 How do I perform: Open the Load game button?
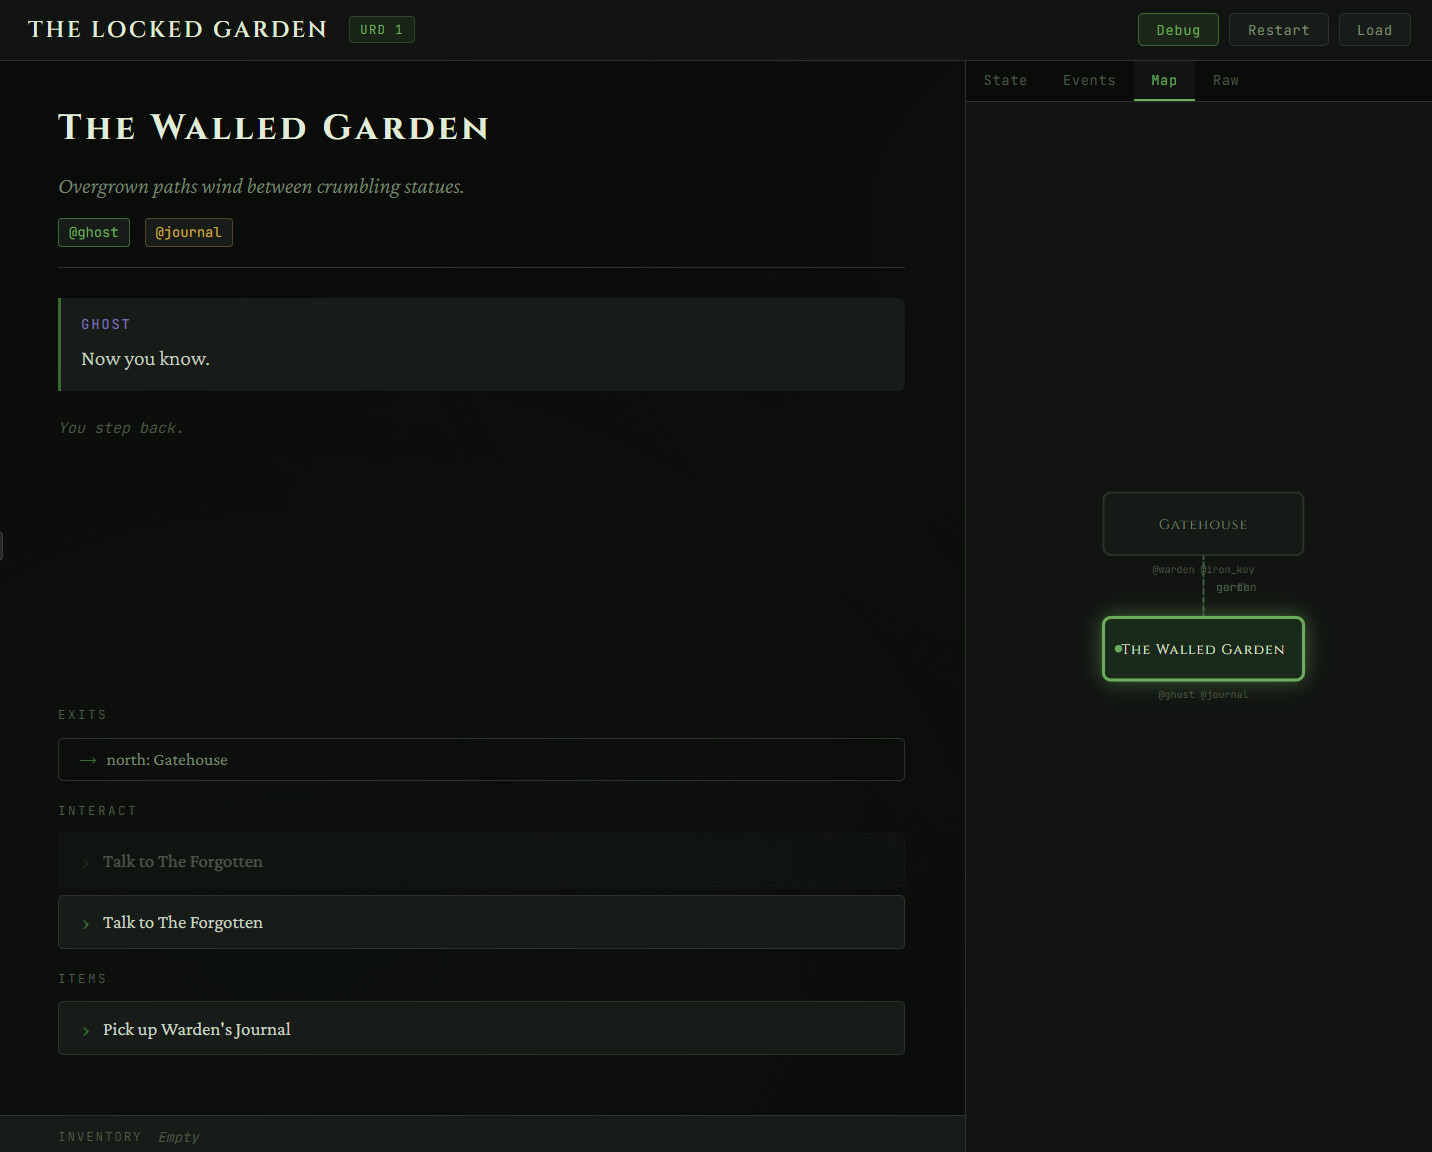[1374, 30]
